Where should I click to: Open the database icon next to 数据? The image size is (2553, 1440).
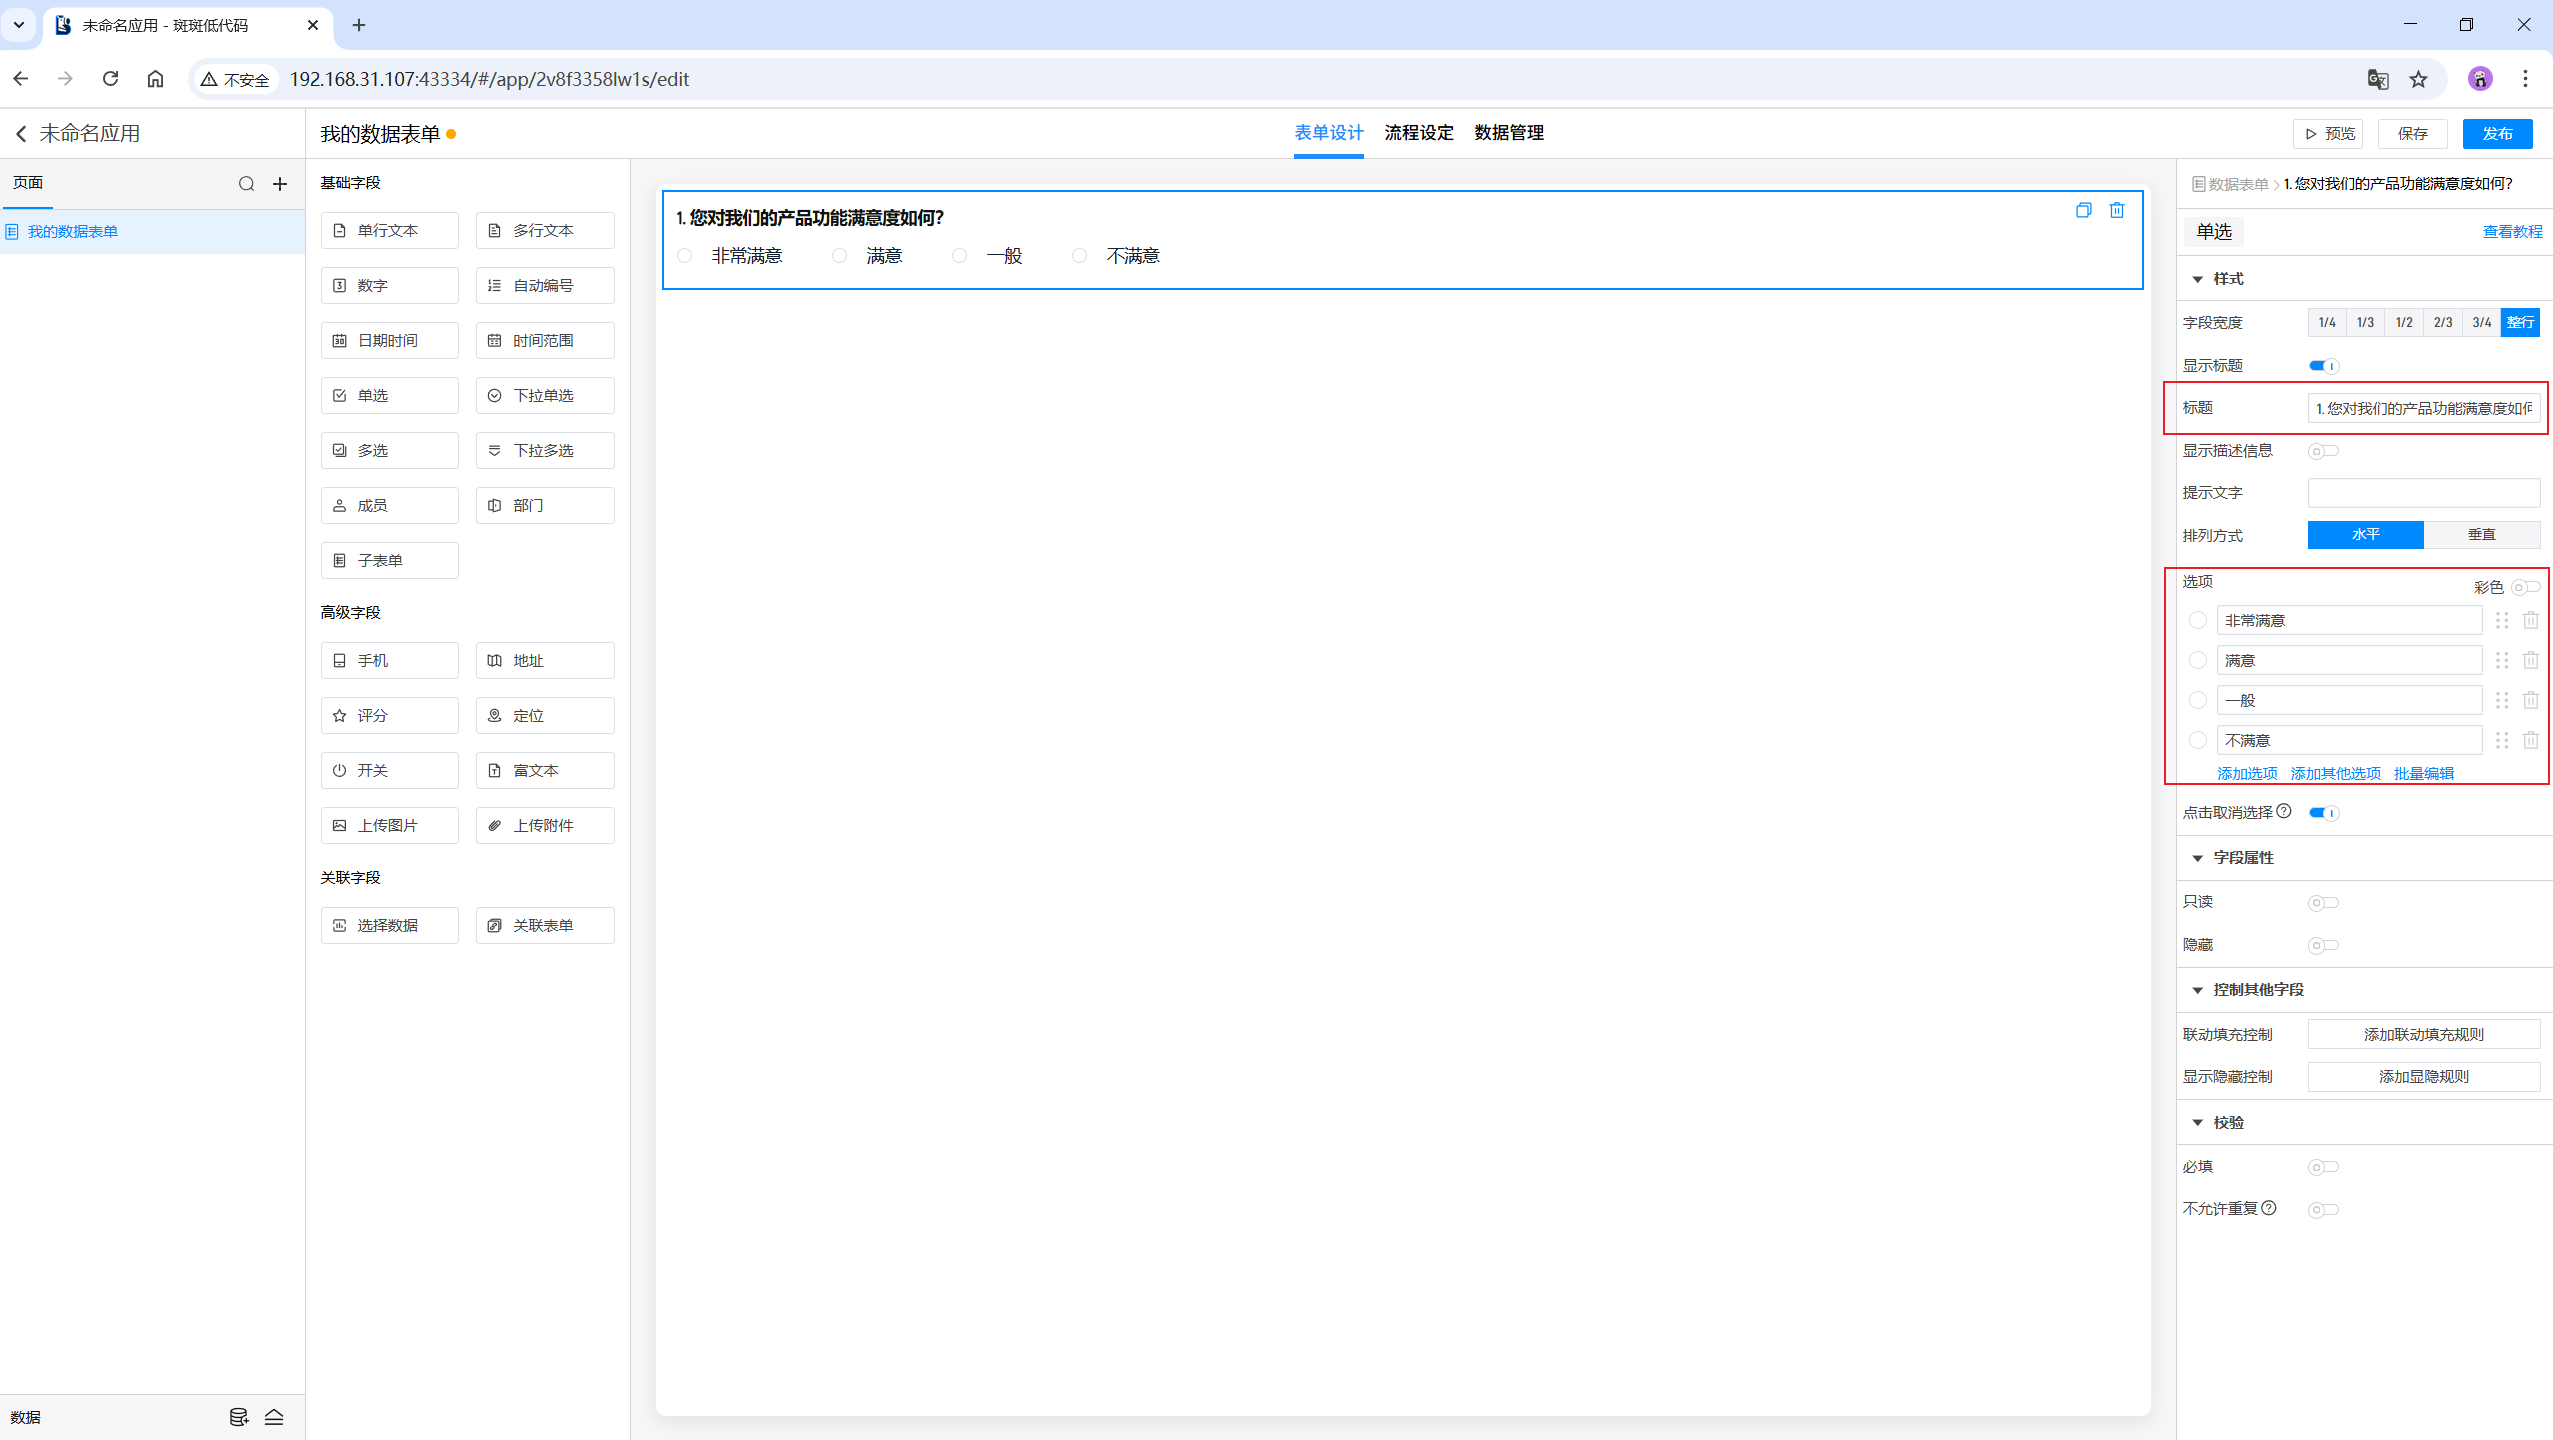(x=238, y=1417)
